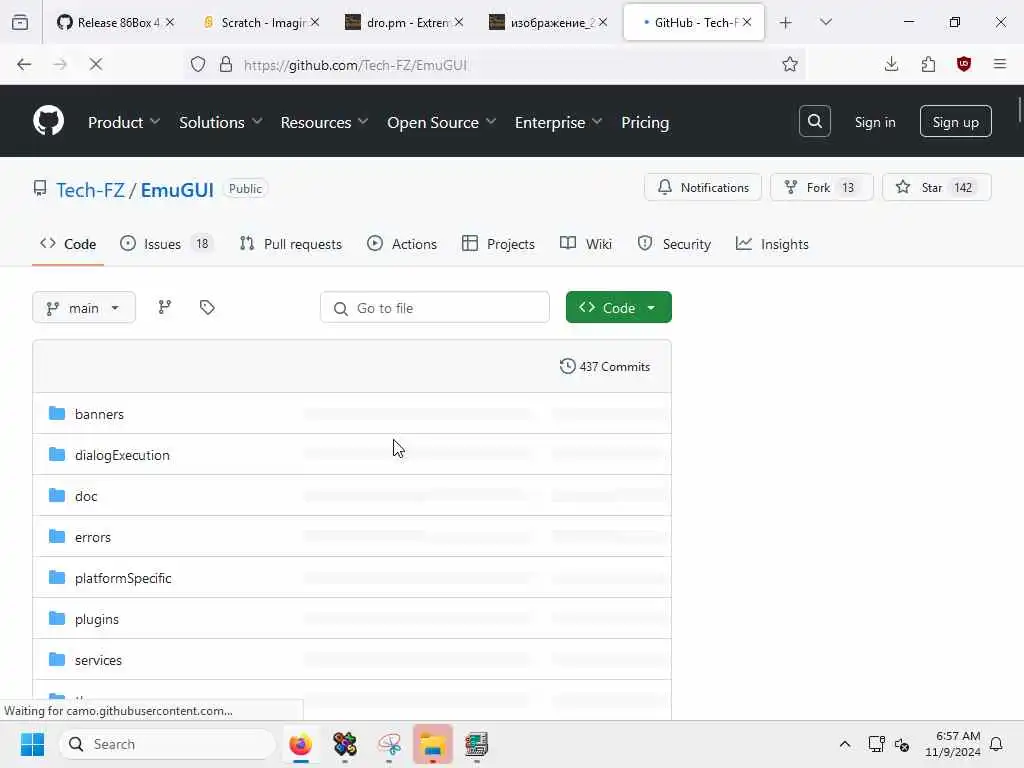
Task: Open Windows Start menu
Action: click(32, 744)
